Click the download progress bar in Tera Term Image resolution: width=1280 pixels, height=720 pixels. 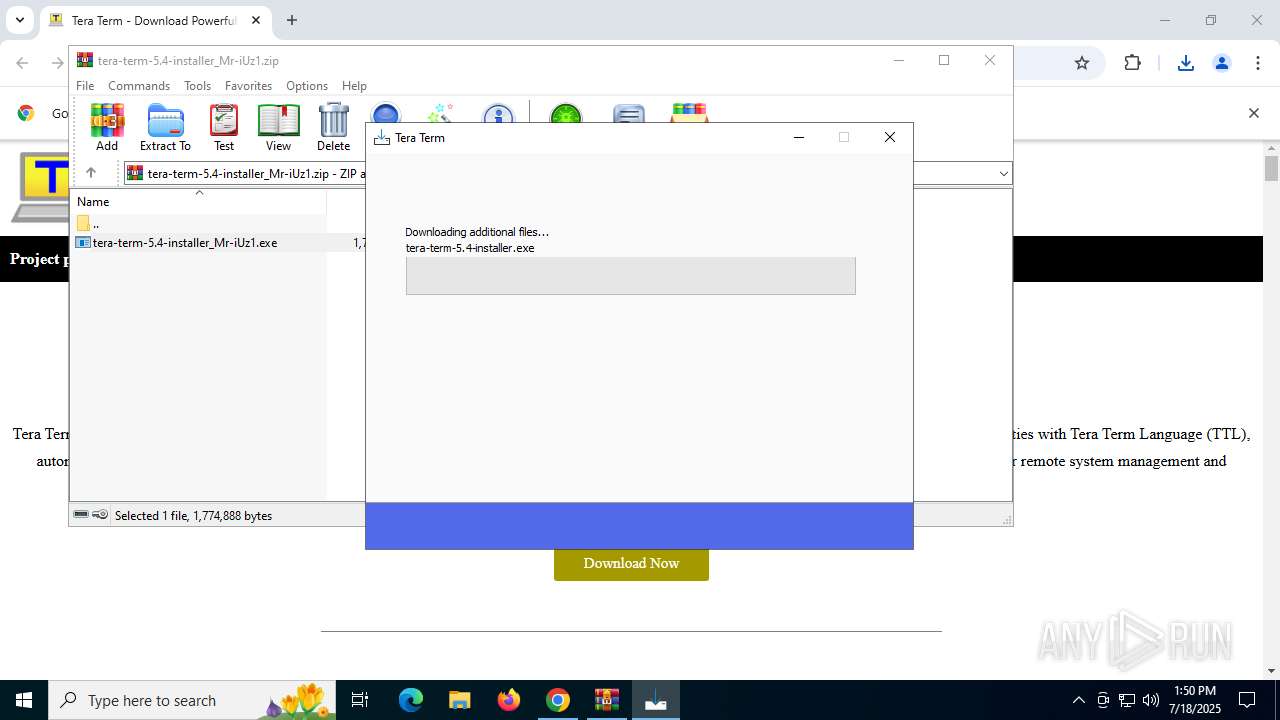[630, 276]
